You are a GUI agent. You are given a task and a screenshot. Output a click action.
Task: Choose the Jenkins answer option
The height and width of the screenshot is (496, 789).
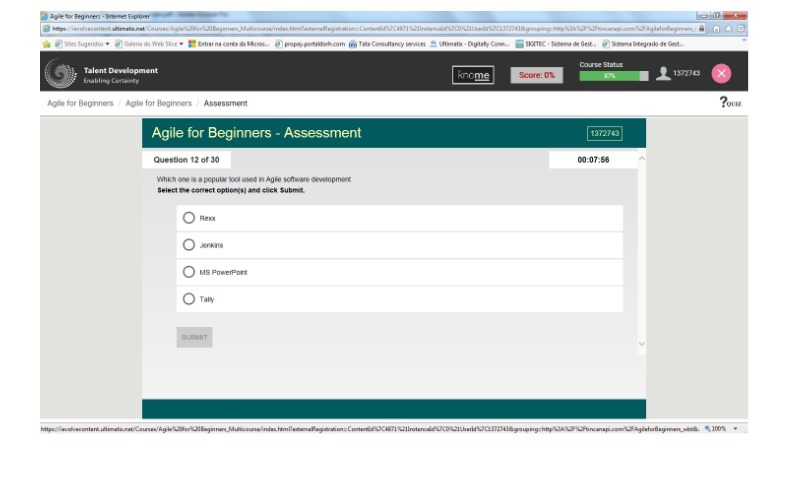[189, 245]
